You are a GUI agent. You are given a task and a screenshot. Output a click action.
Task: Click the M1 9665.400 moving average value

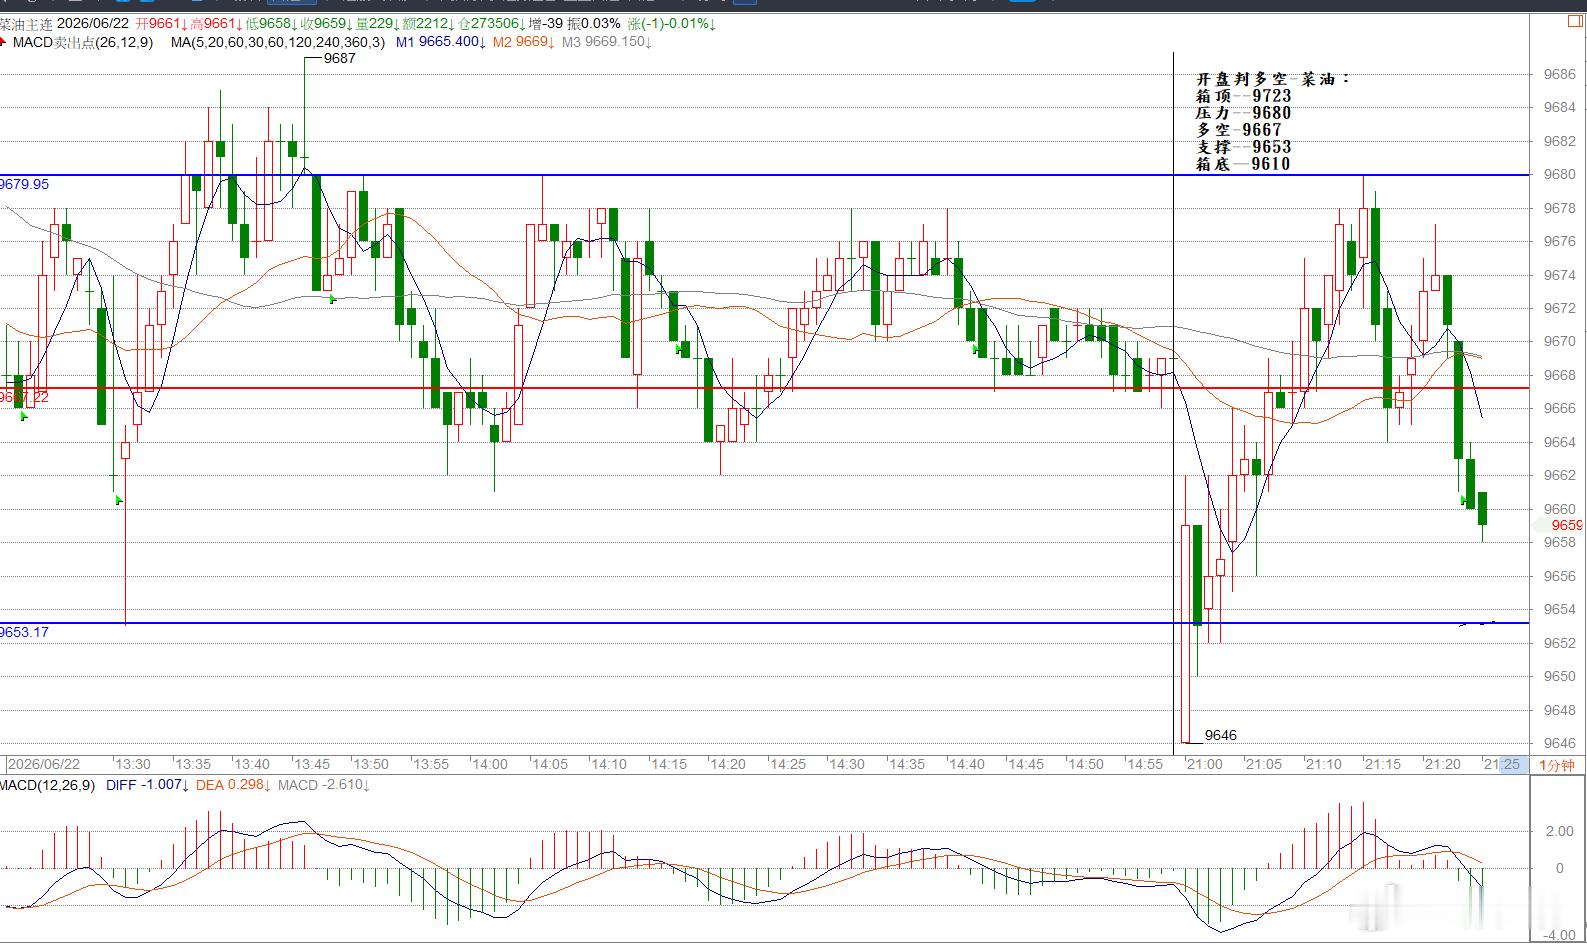[440, 42]
